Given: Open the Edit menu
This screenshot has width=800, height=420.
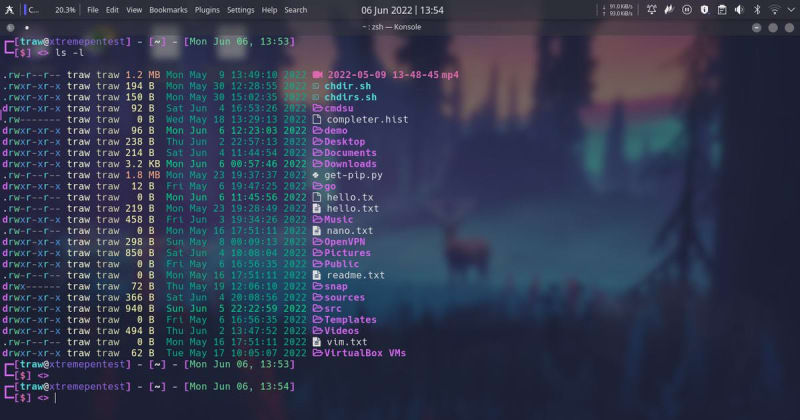Looking at the screenshot, I should 112,9.
